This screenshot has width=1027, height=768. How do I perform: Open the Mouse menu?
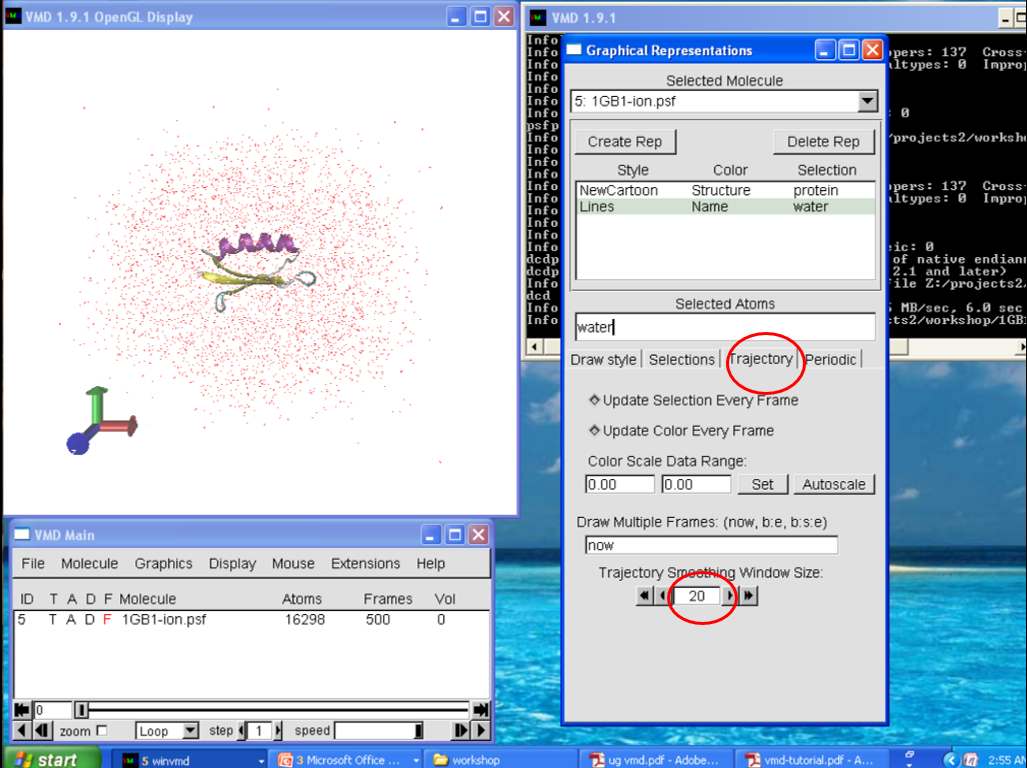click(x=293, y=564)
